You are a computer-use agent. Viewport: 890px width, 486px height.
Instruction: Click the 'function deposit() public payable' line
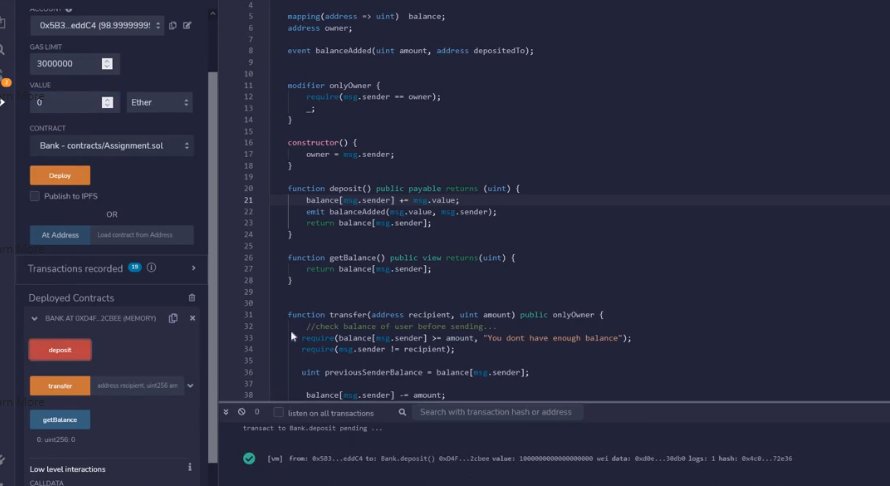click(x=404, y=188)
